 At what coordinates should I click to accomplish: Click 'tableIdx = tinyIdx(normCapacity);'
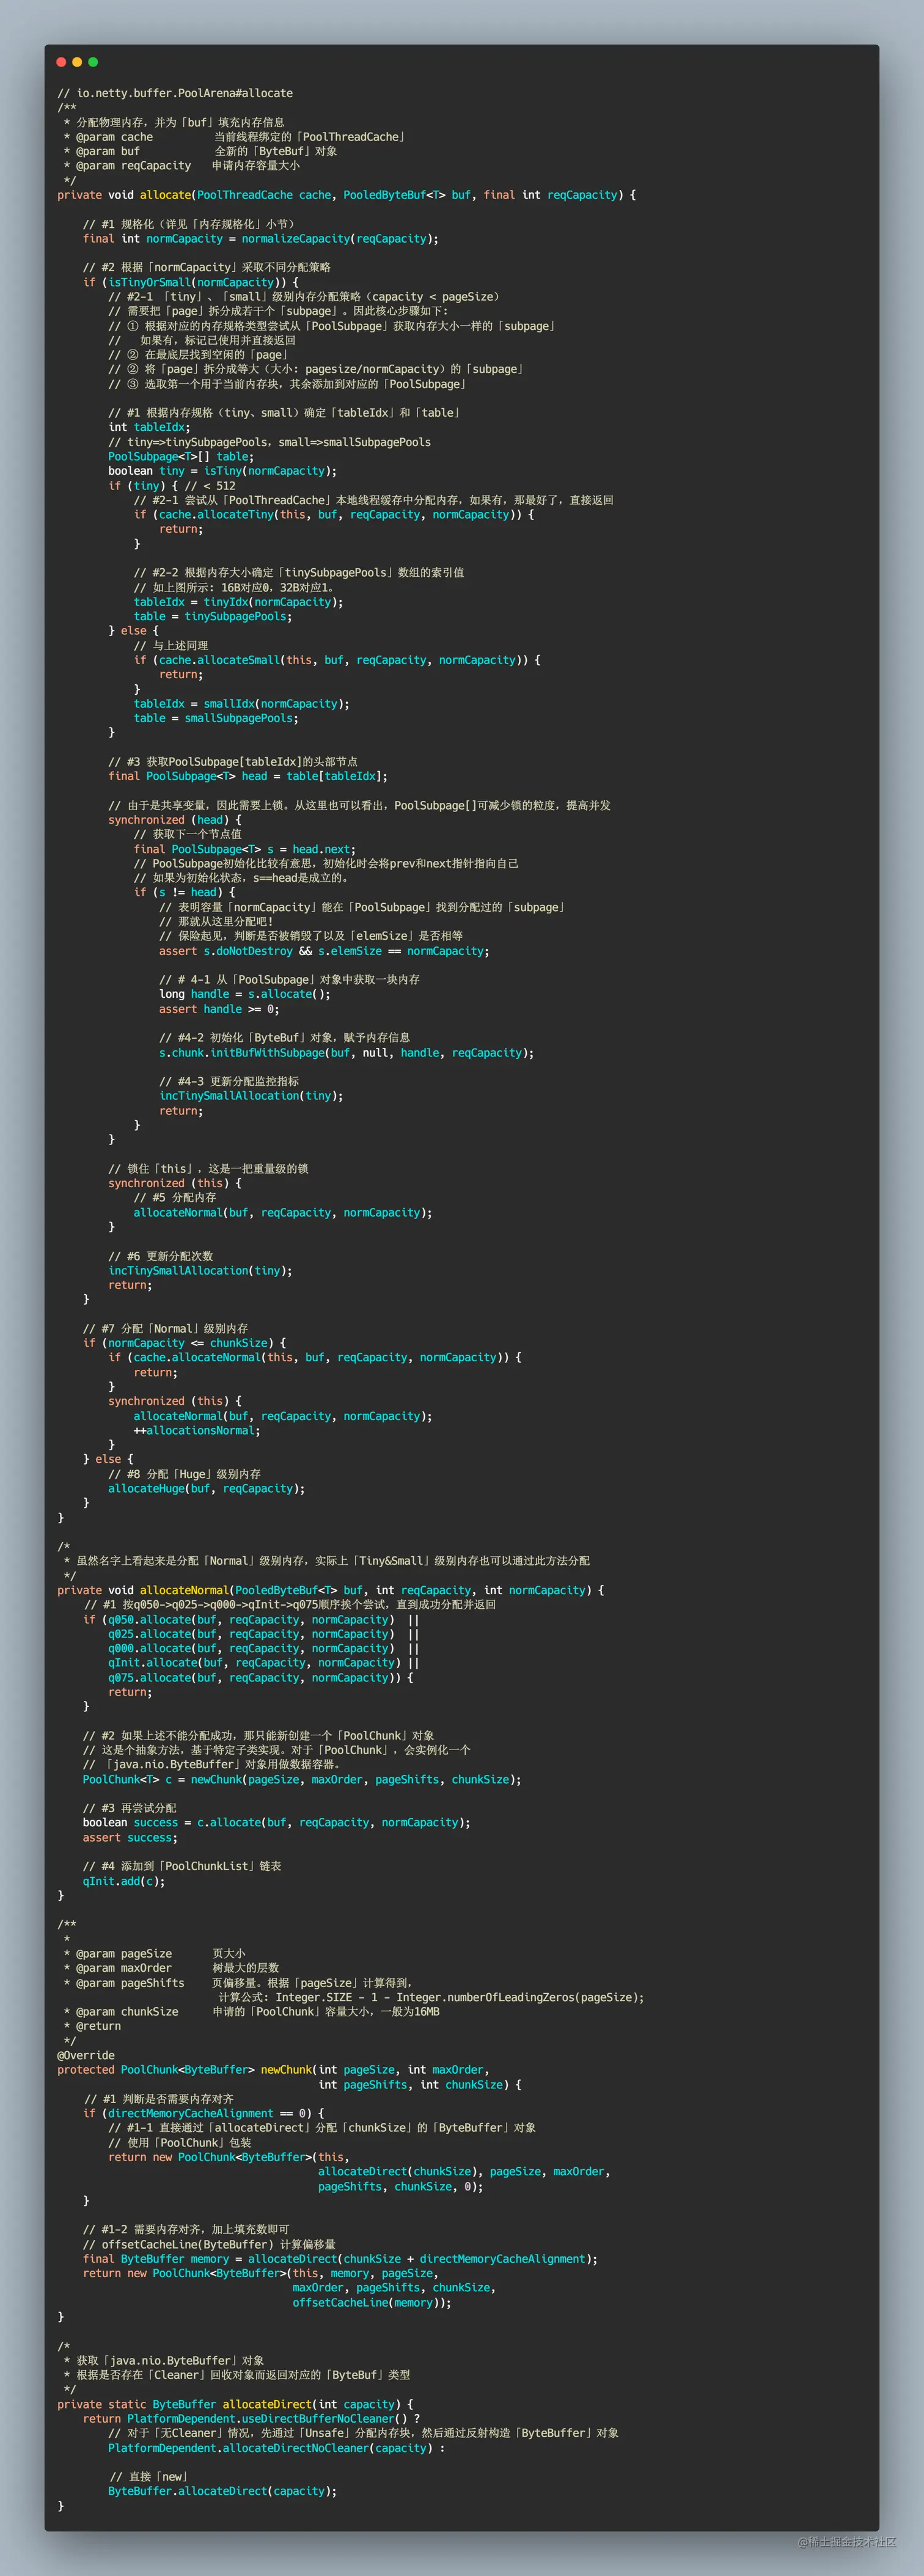click(238, 602)
